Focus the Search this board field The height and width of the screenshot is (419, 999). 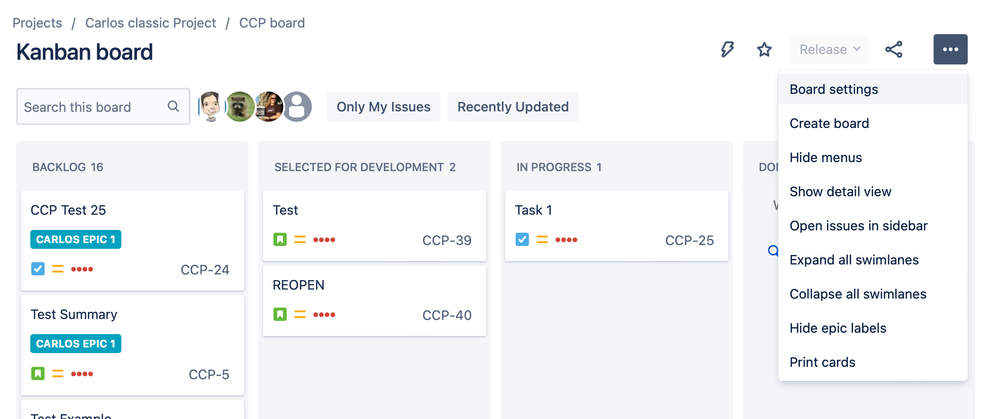[103, 106]
